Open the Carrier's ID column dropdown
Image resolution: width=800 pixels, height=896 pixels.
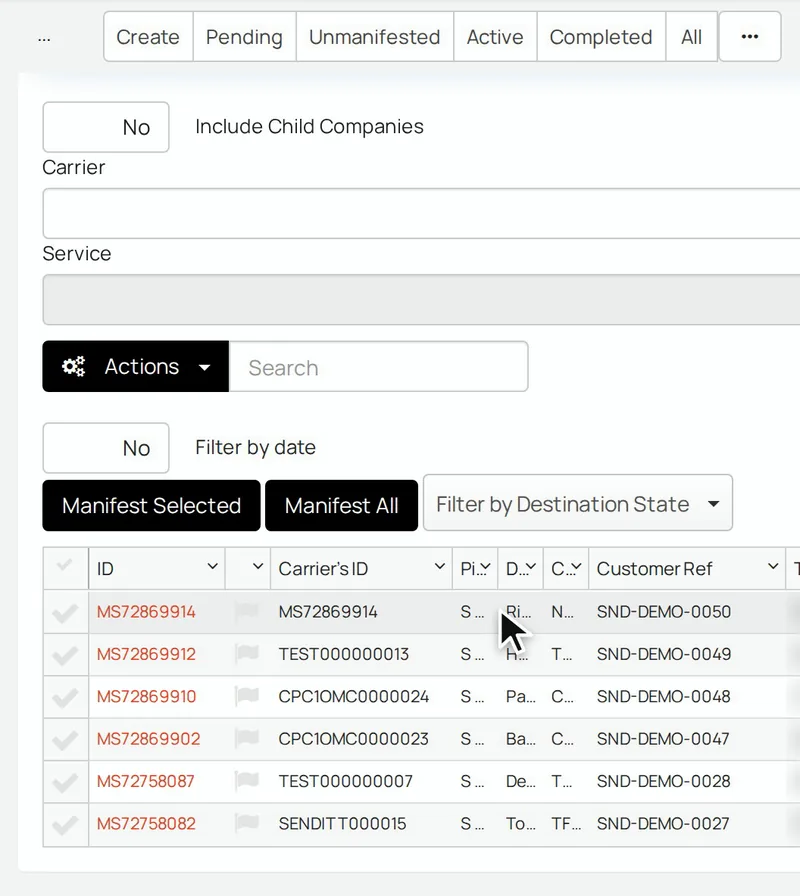pos(439,566)
